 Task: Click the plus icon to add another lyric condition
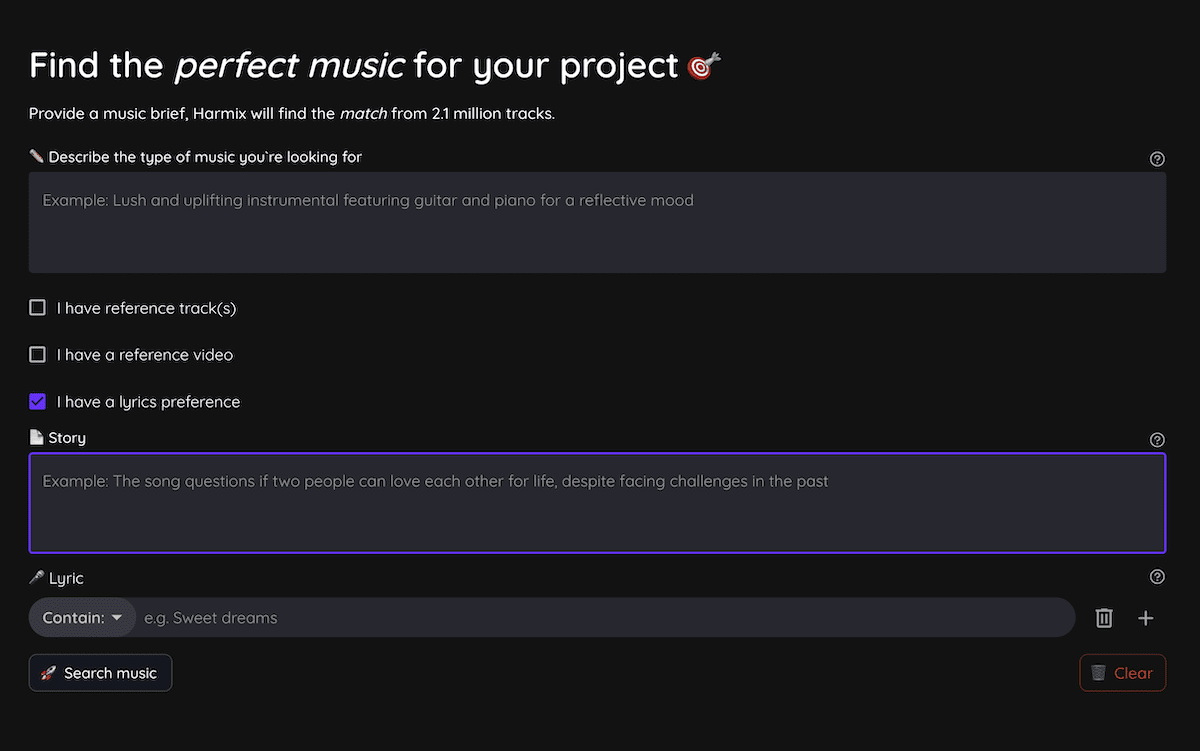[1146, 617]
